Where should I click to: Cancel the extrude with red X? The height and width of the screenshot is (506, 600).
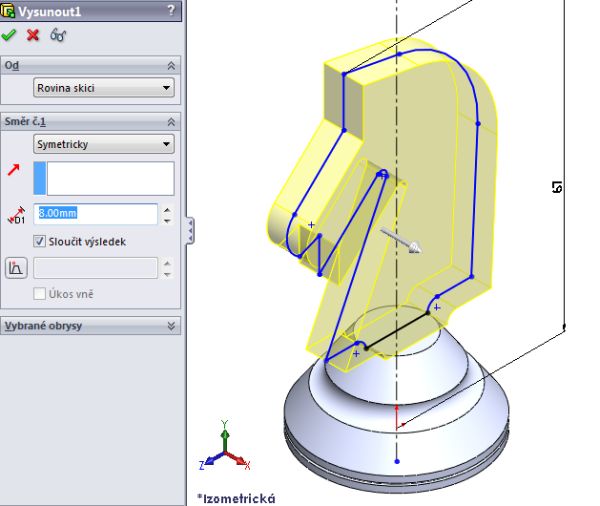click(x=33, y=35)
